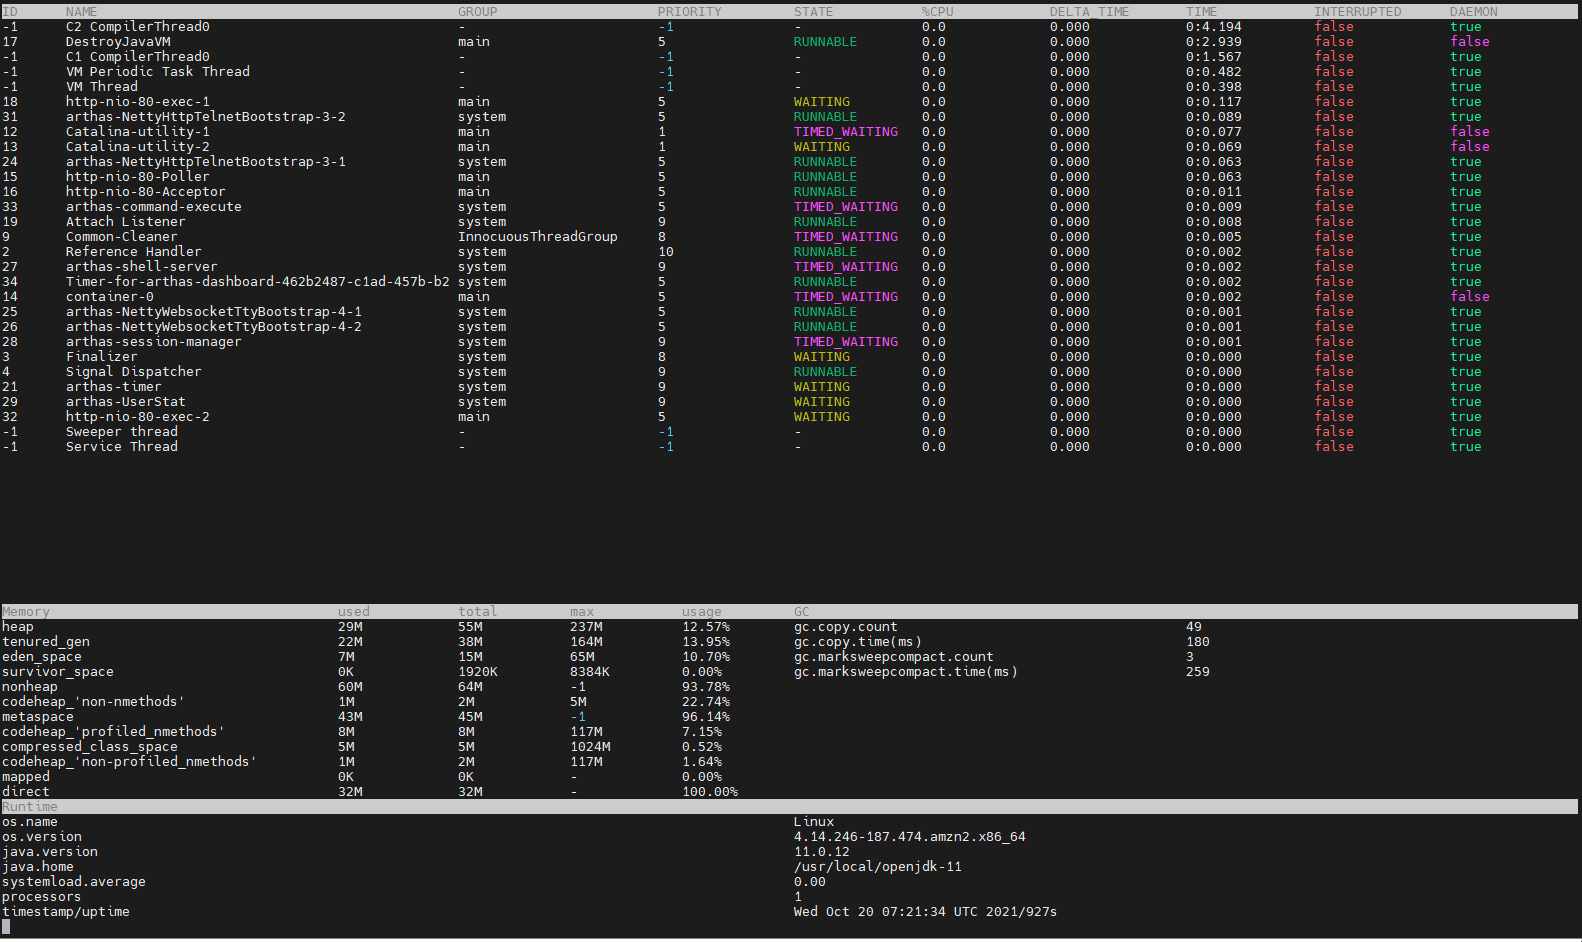Image resolution: width=1582 pixels, height=942 pixels.
Task: Select the arthas-UserStat thread name
Action: click(126, 402)
